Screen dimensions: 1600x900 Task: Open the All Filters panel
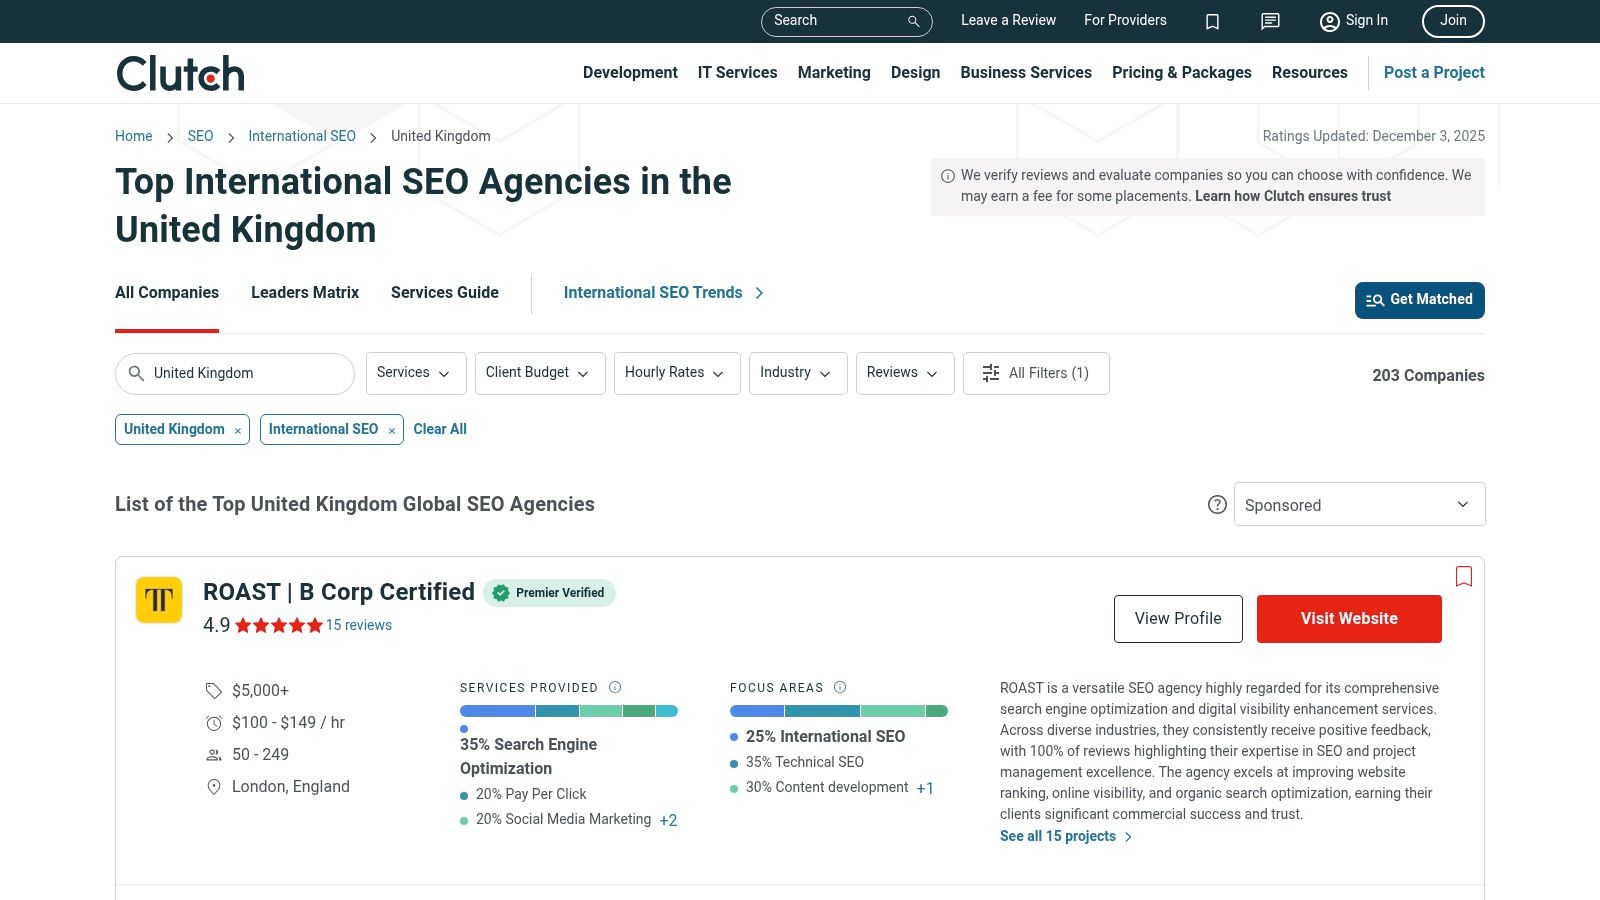pyautogui.click(x=1035, y=373)
